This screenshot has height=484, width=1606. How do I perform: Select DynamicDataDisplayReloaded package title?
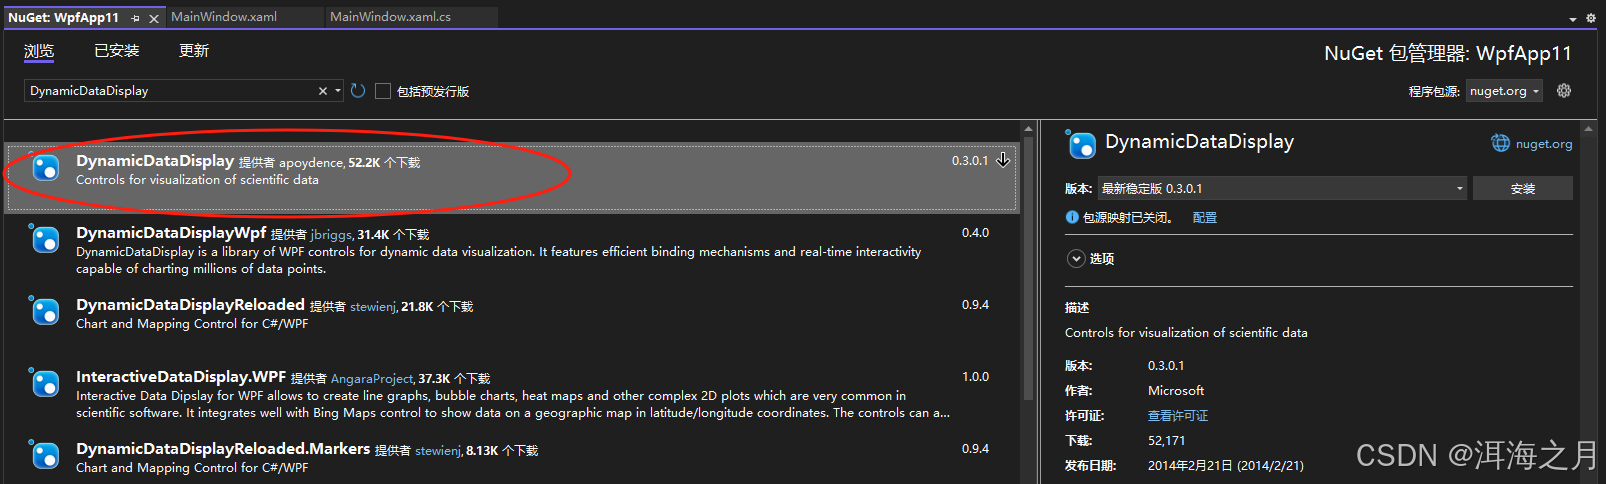point(190,305)
